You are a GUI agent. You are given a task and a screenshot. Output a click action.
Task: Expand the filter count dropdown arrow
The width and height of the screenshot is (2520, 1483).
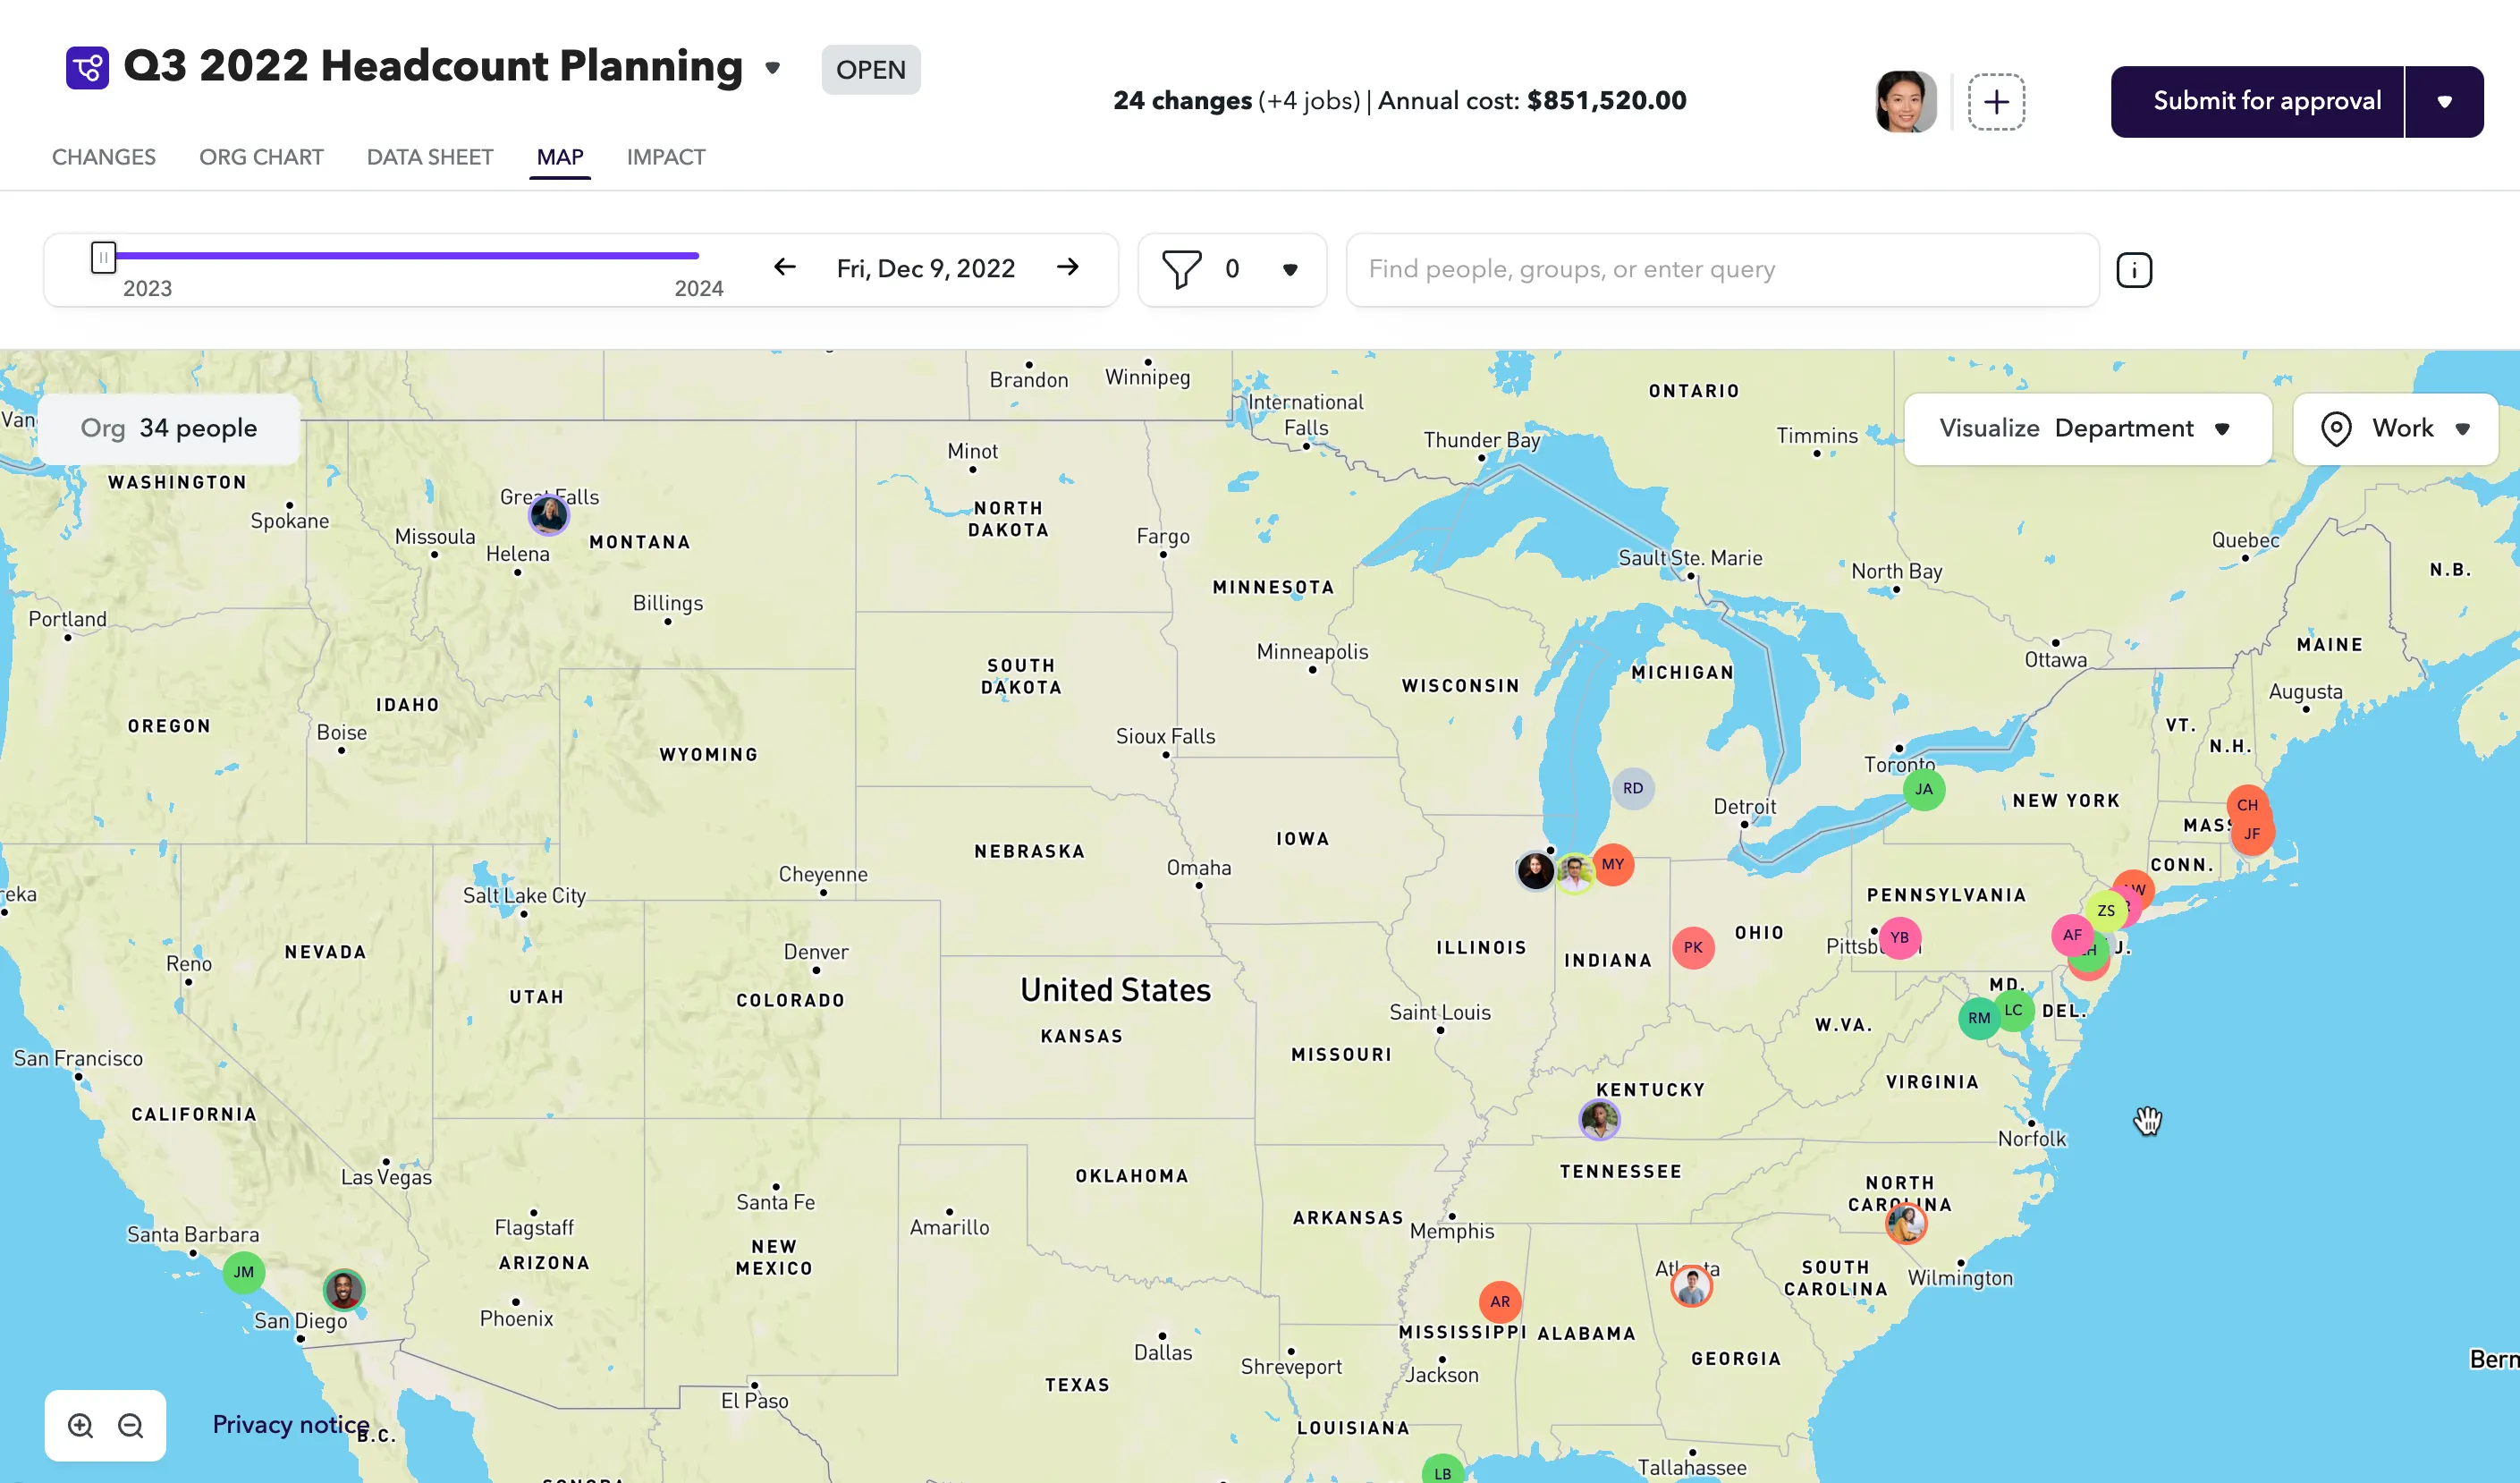pyautogui.click(x=1290, y=269)
